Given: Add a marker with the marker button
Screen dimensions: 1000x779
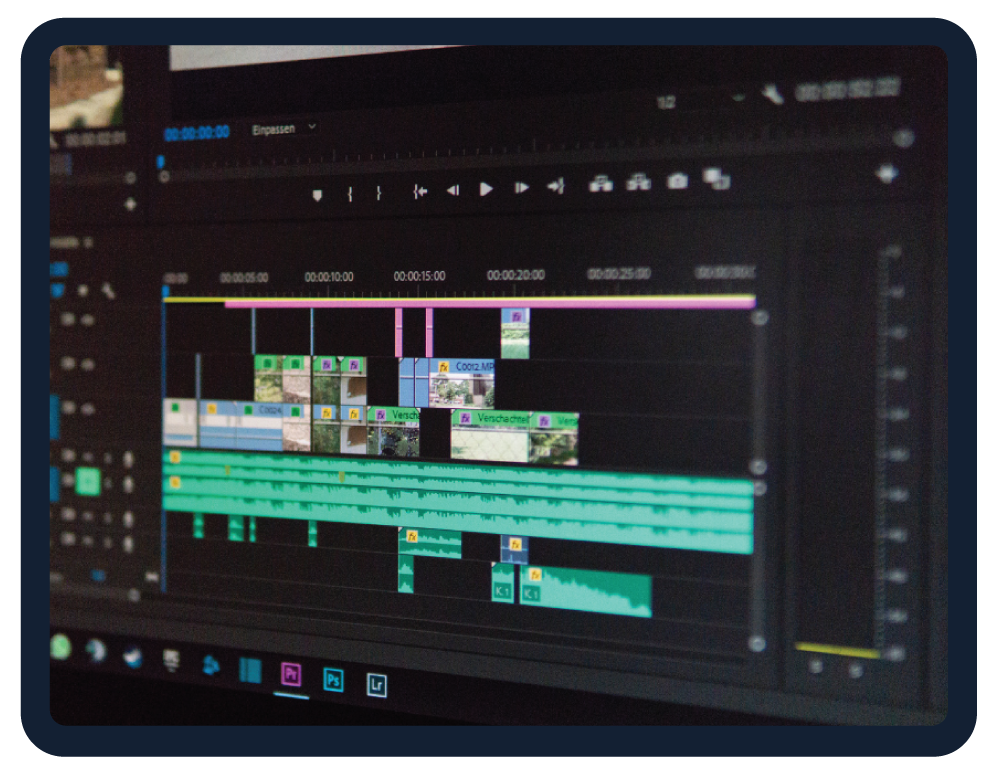Looking at the screenshot, I should (x=318, y=195).
